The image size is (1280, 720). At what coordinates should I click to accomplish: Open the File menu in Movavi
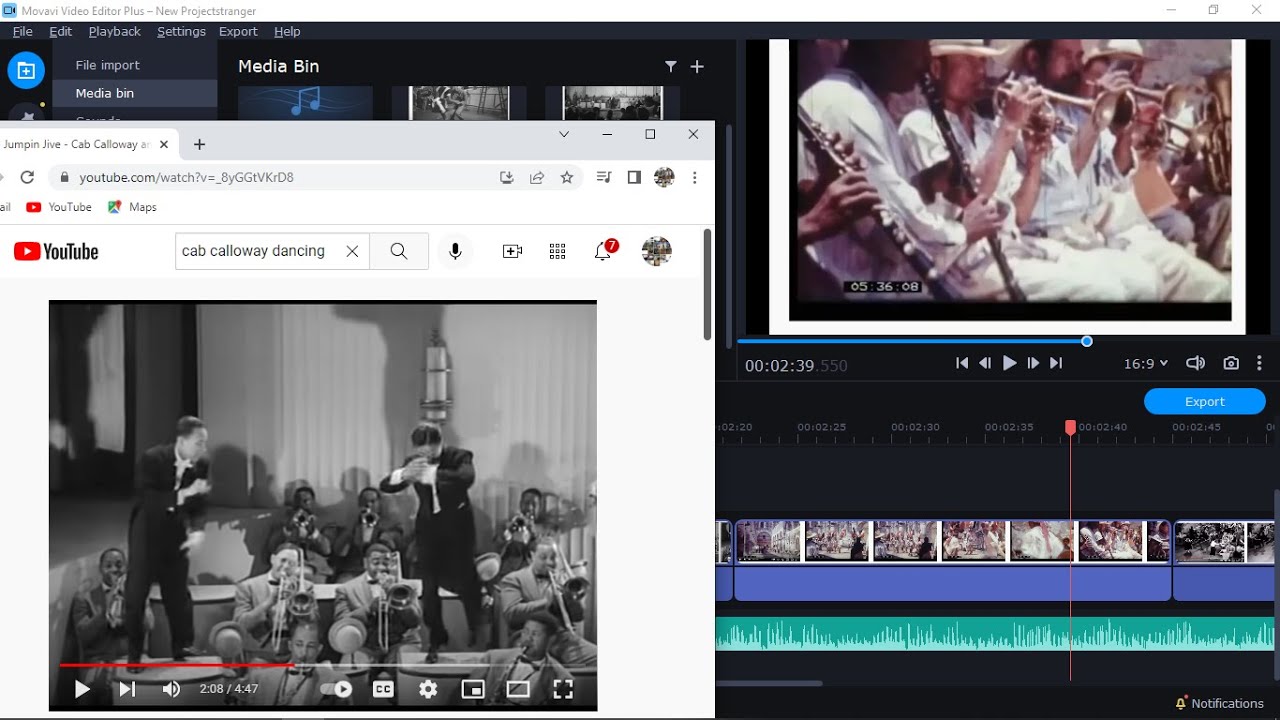pos(22,31)
